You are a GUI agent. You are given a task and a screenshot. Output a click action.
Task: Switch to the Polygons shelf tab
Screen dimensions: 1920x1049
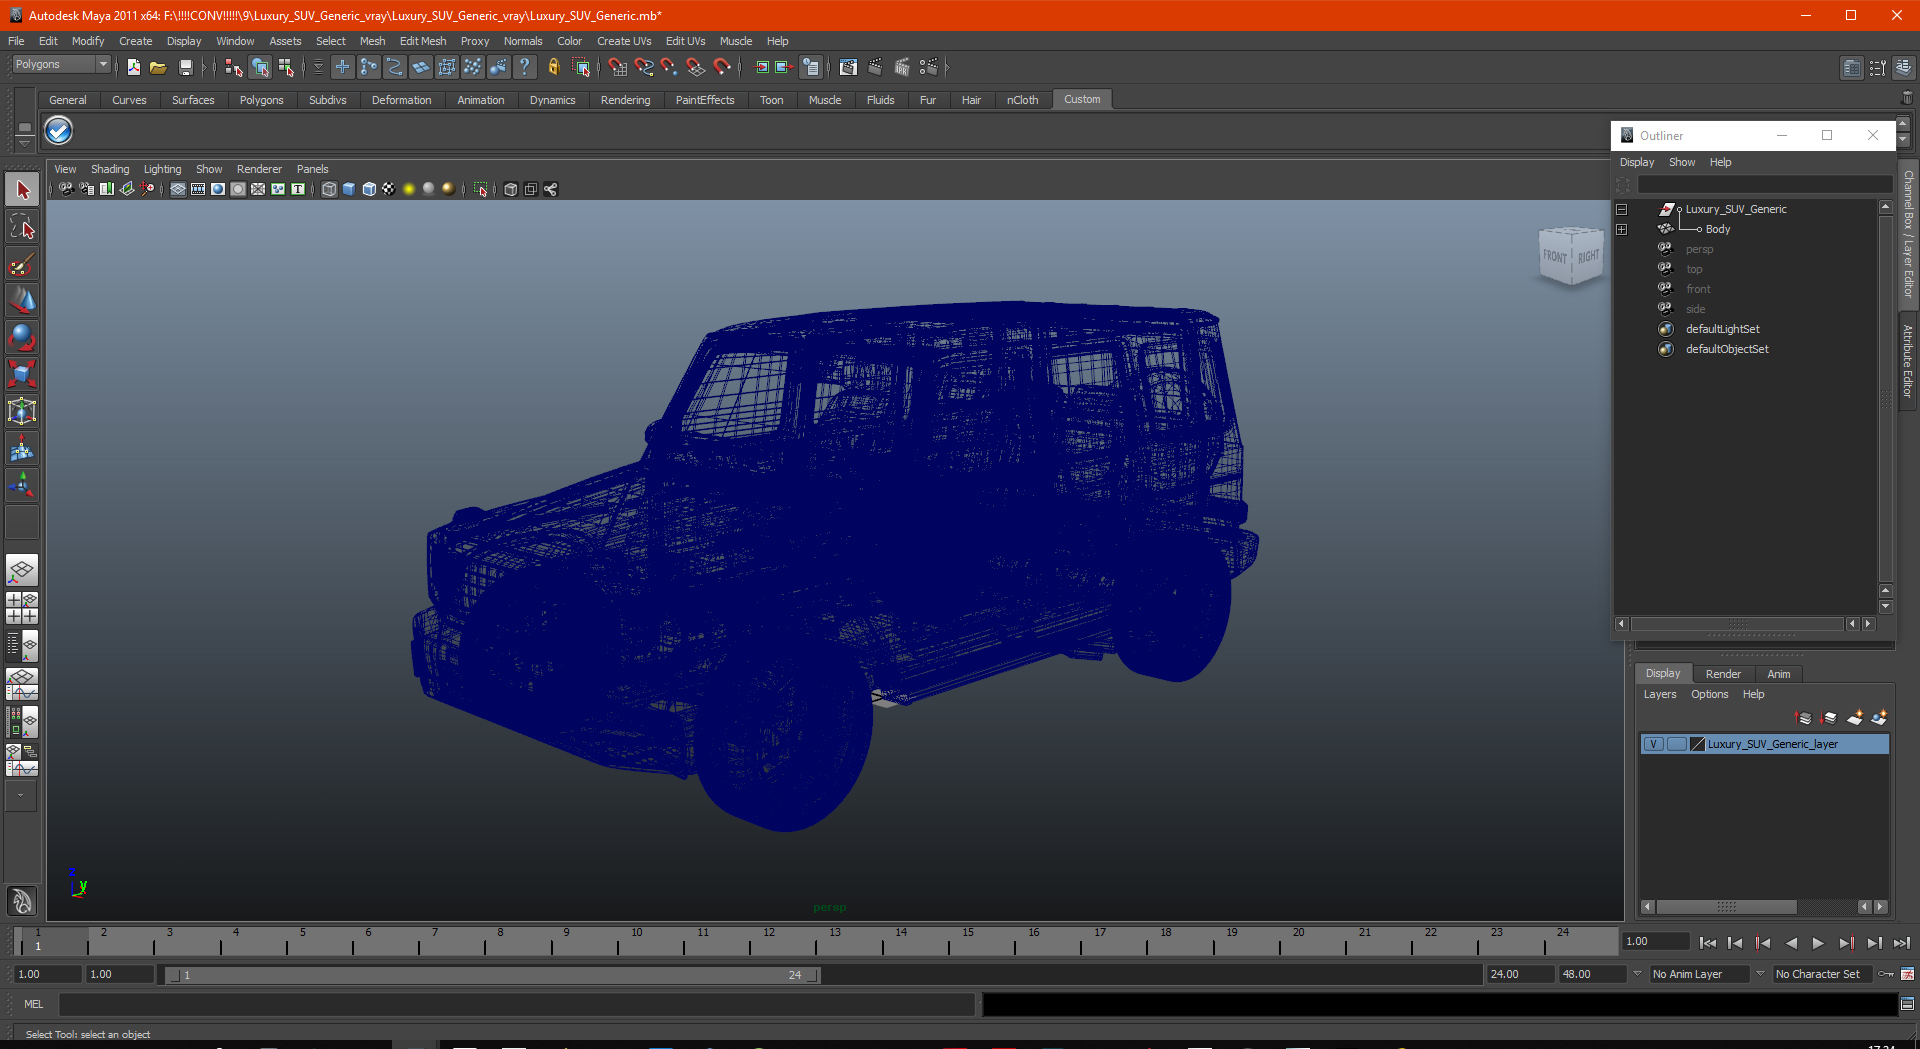tap(261, 100)
